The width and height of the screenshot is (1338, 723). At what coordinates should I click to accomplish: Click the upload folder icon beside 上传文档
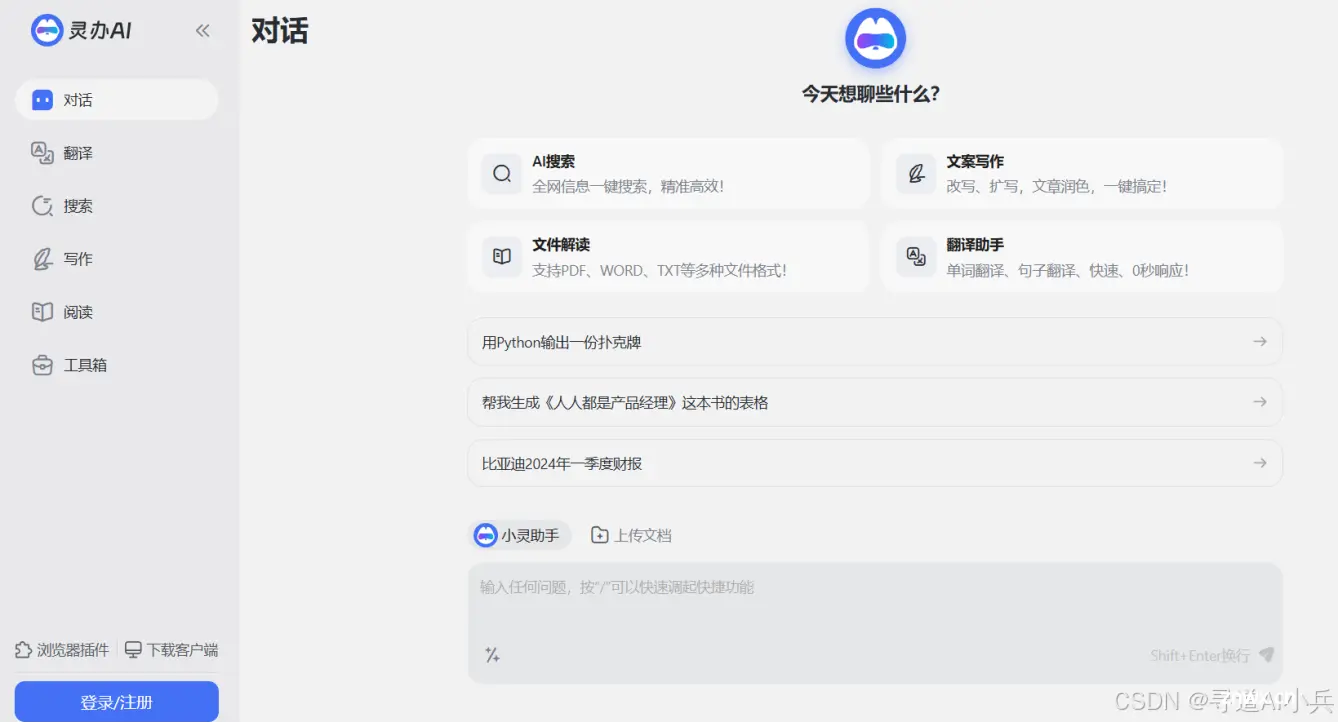599,535
